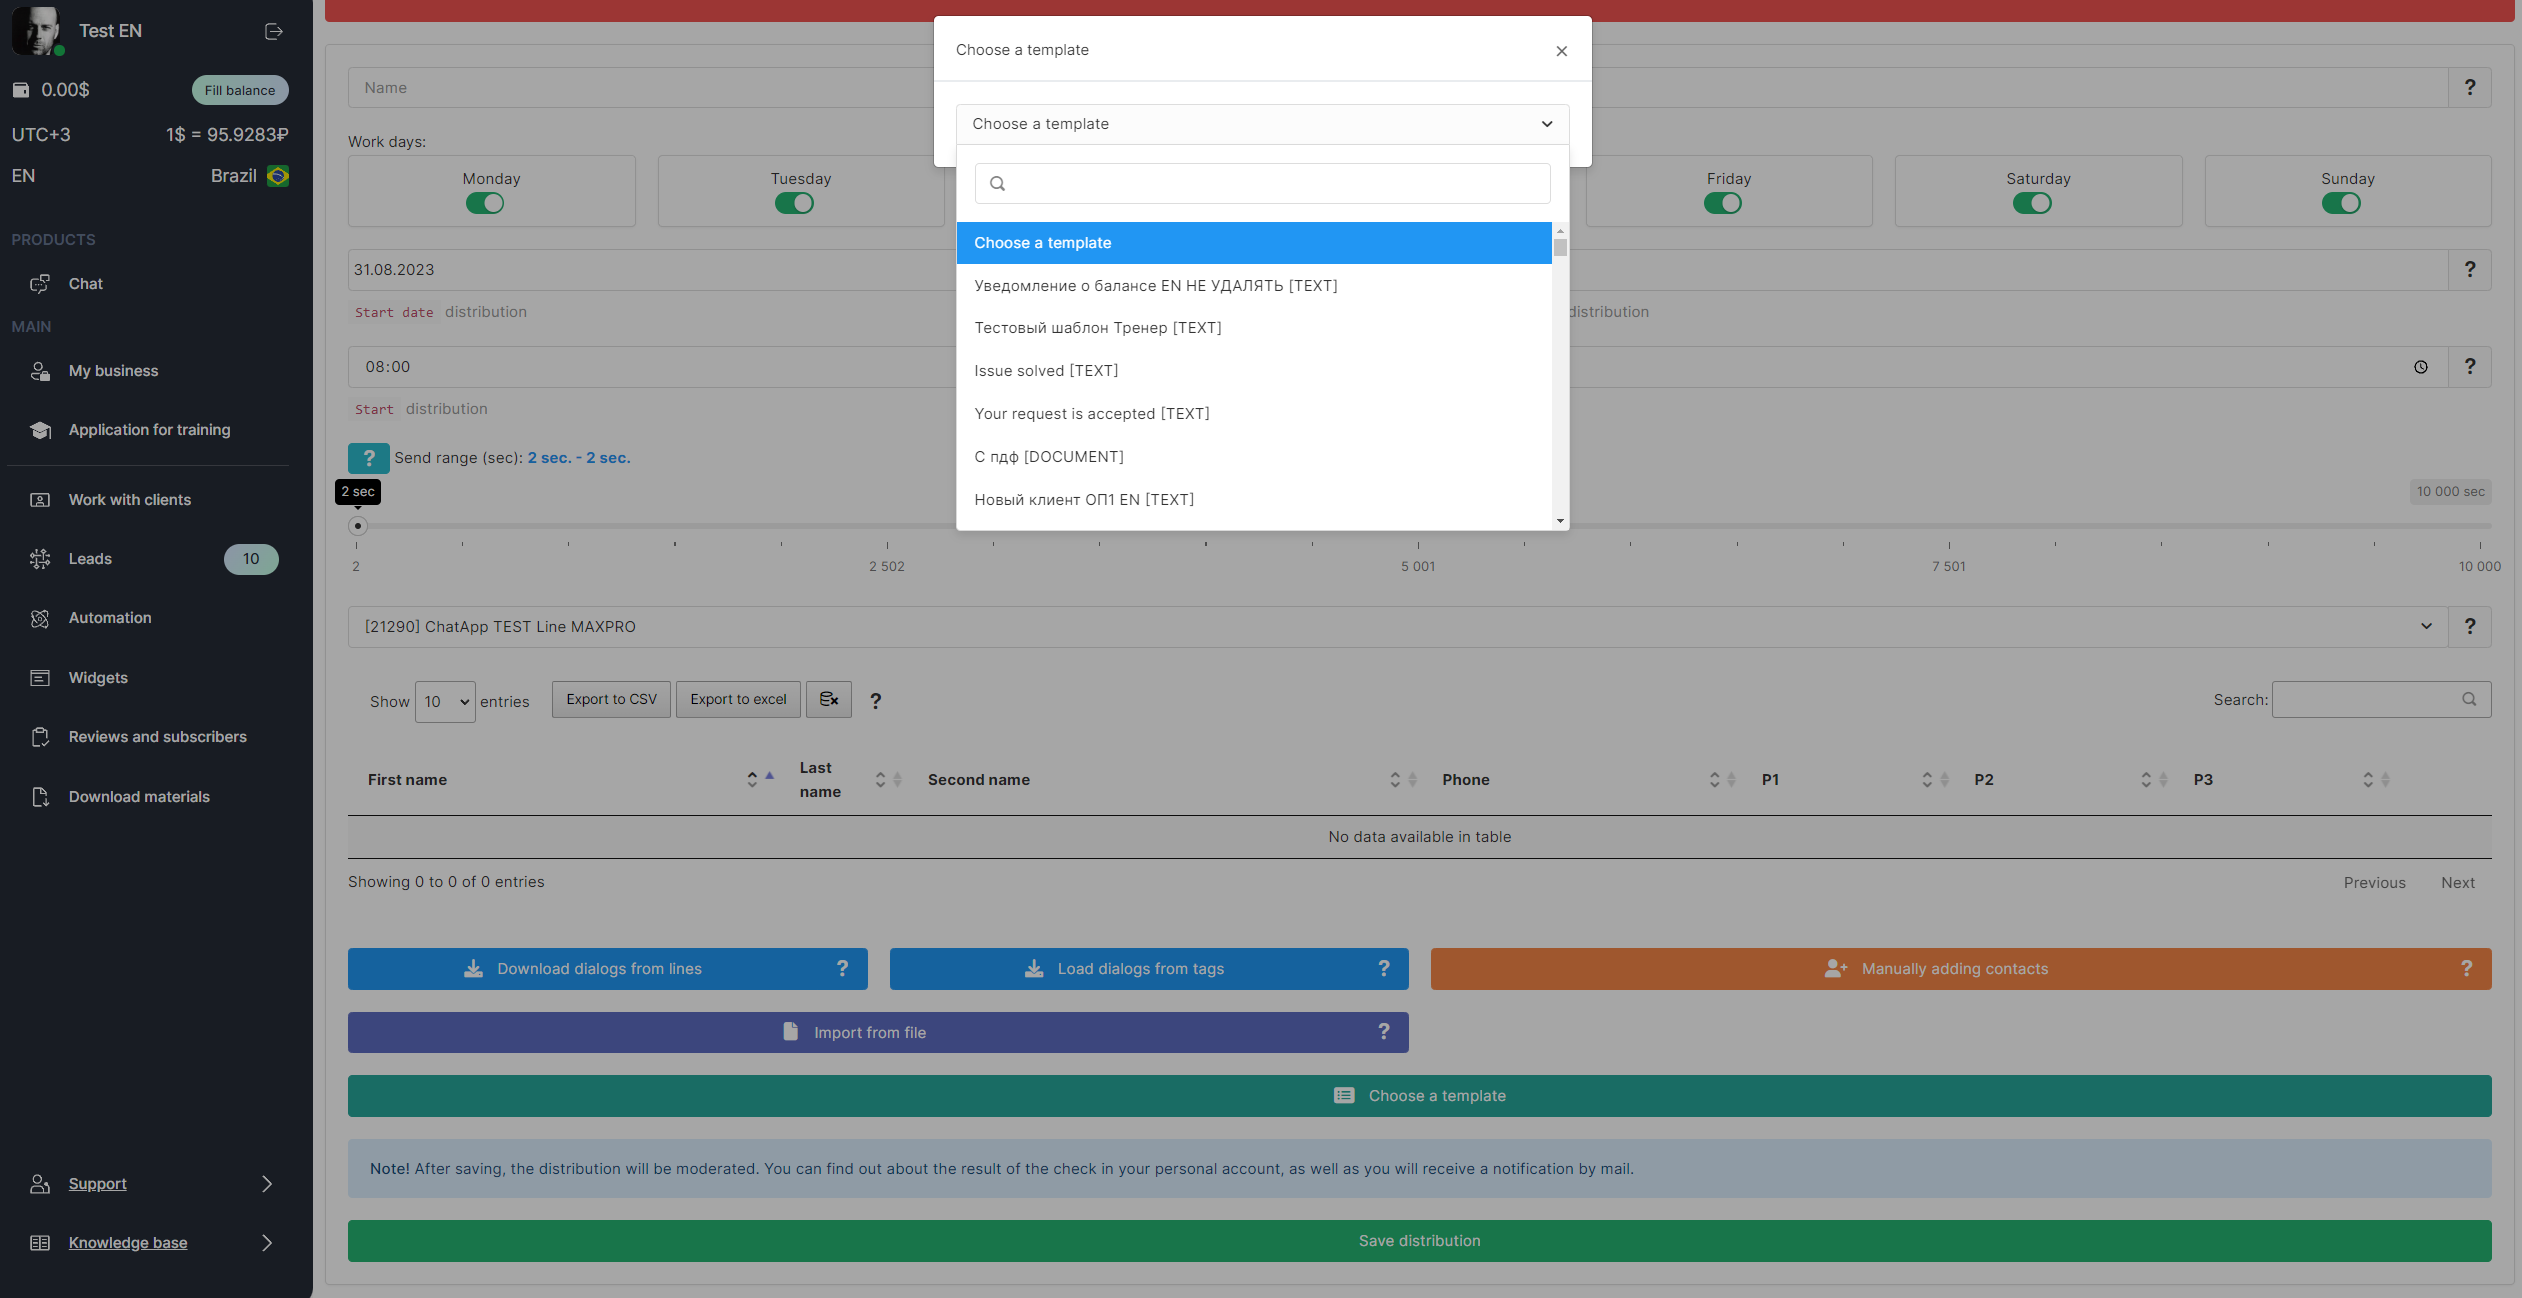
Task: Open Chat from the sidebar
Action: pos(85,284)
